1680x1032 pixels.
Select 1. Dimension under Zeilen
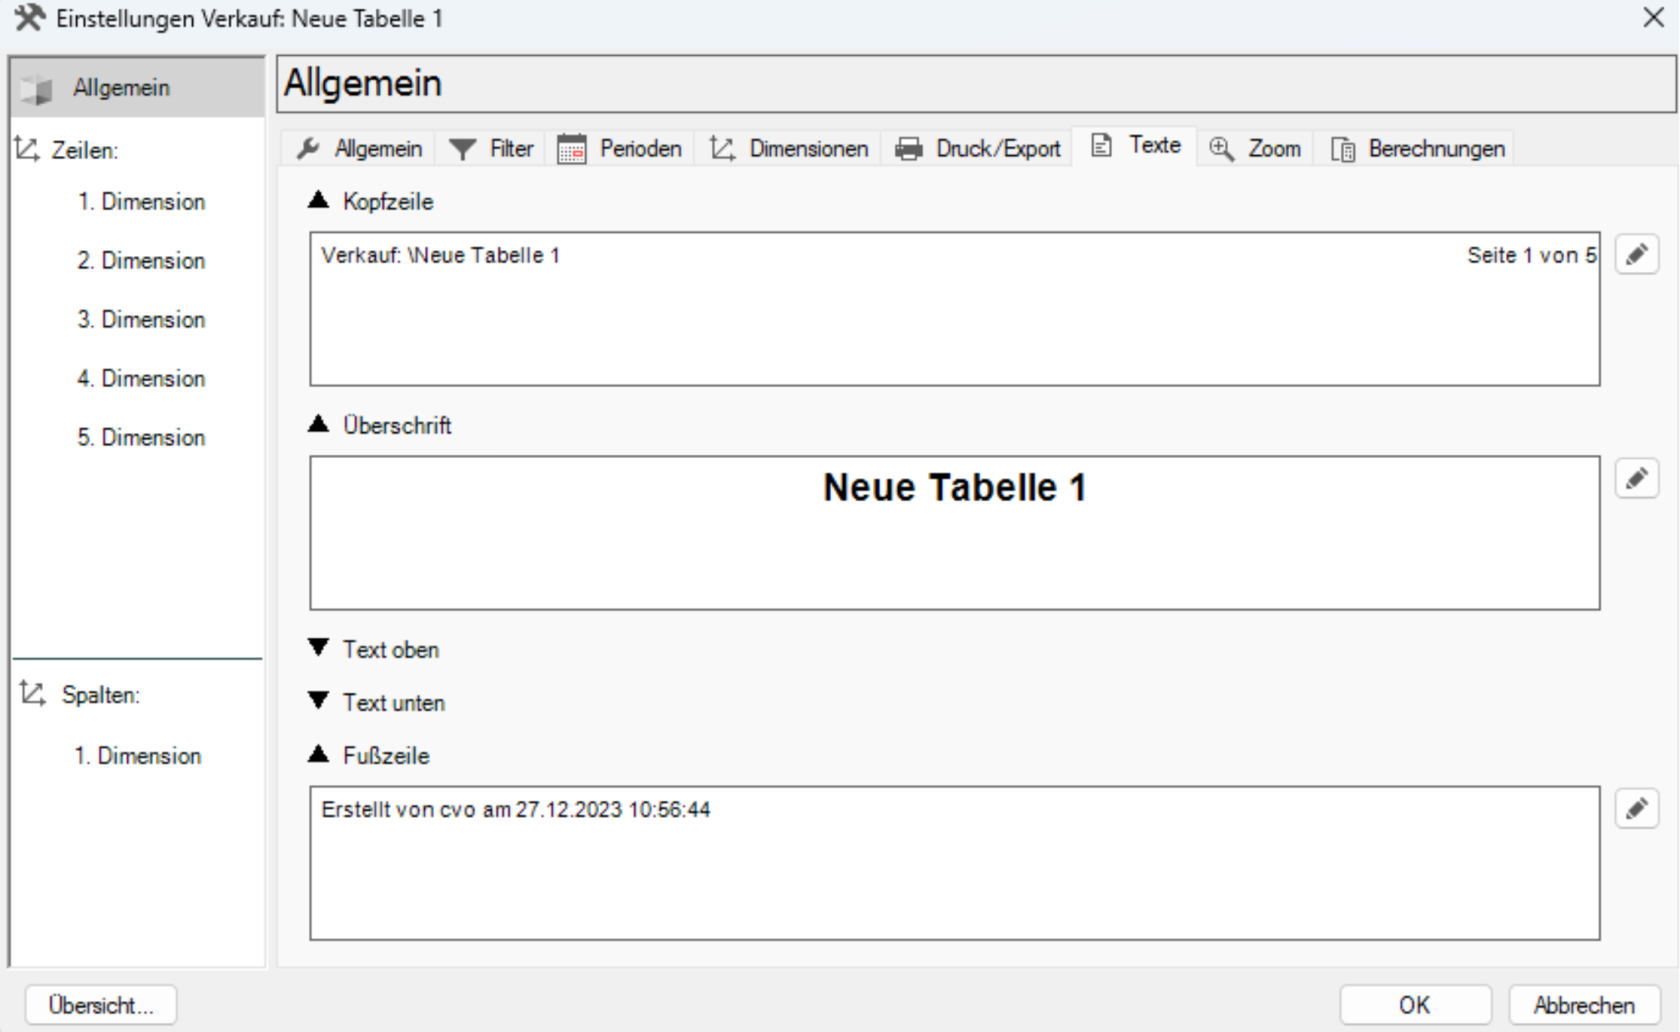pyautogui.click(x=141, y=201)
